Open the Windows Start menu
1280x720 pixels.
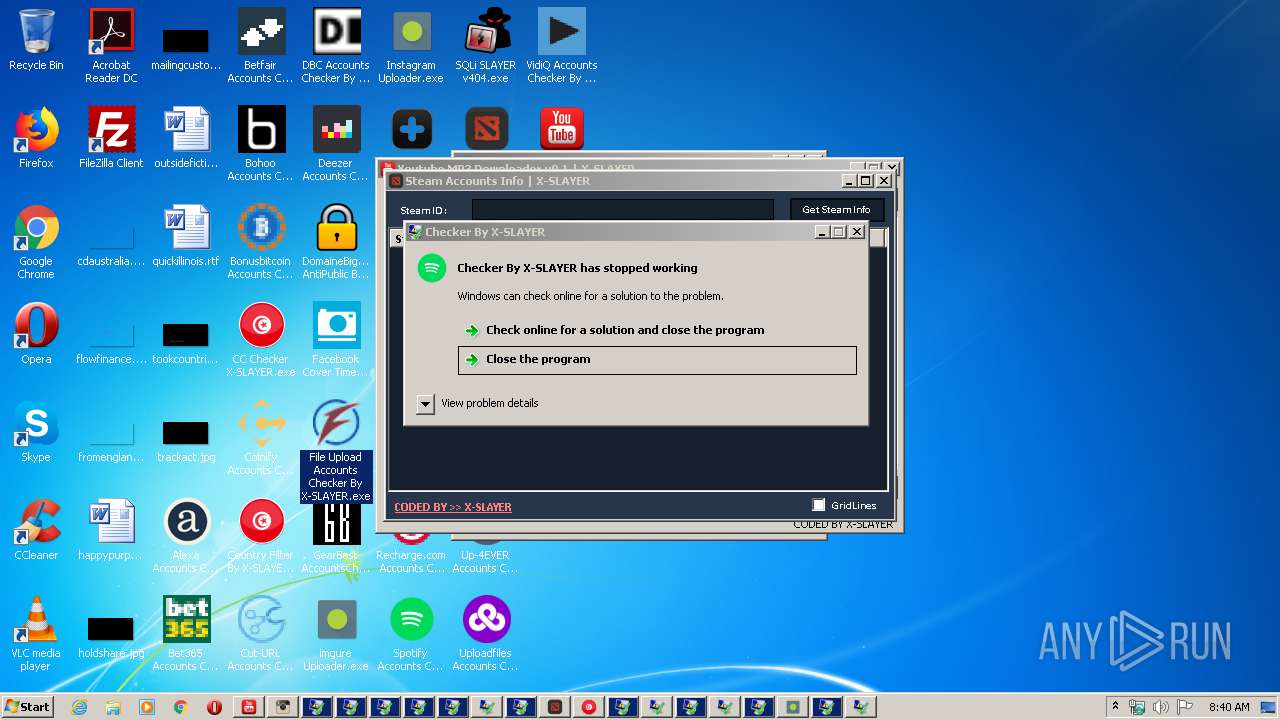click(x=27, y=706)
